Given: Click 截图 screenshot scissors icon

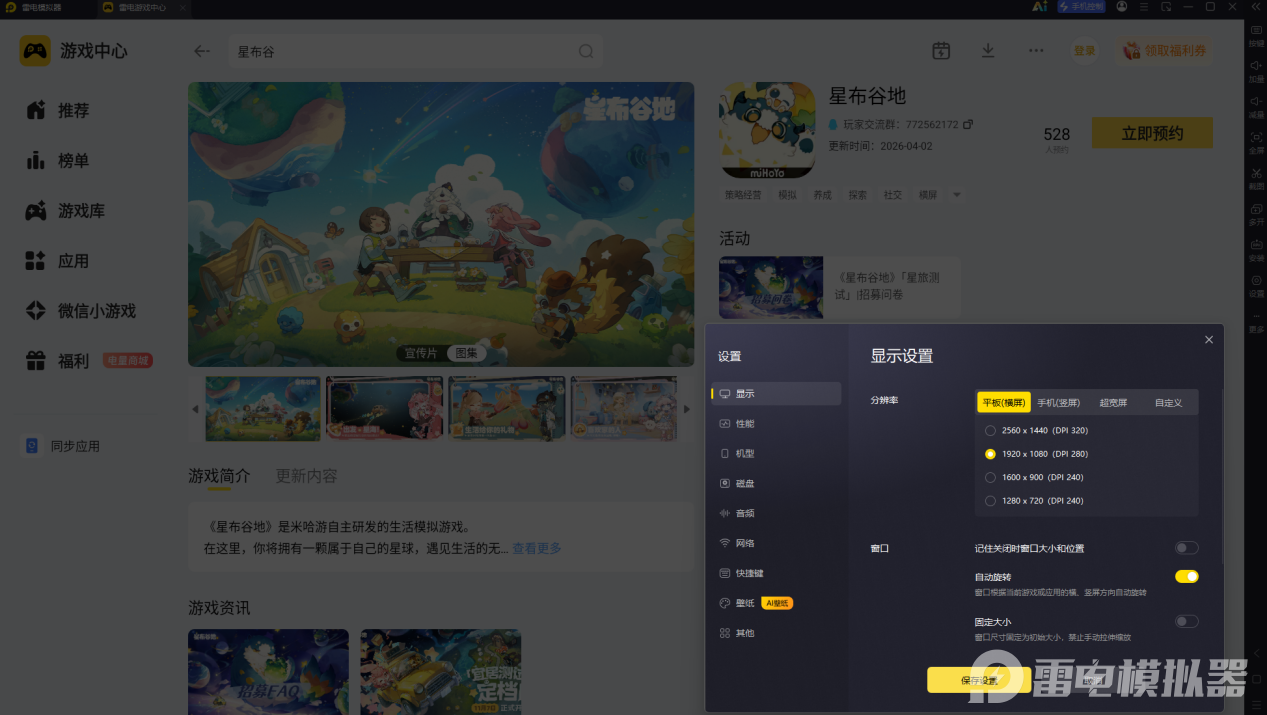Looking at the screenshot, I should tap(1256, 179).
